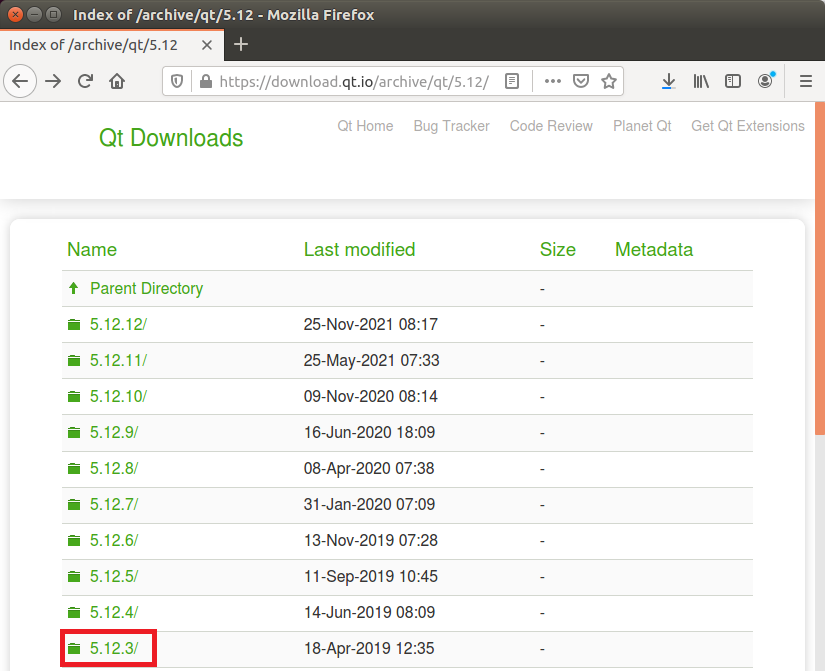Image resolution: width=825 pixels, height=671 pixels.
Task: Click the page vertical scrollbar thumb
Action: pos(820,268)
